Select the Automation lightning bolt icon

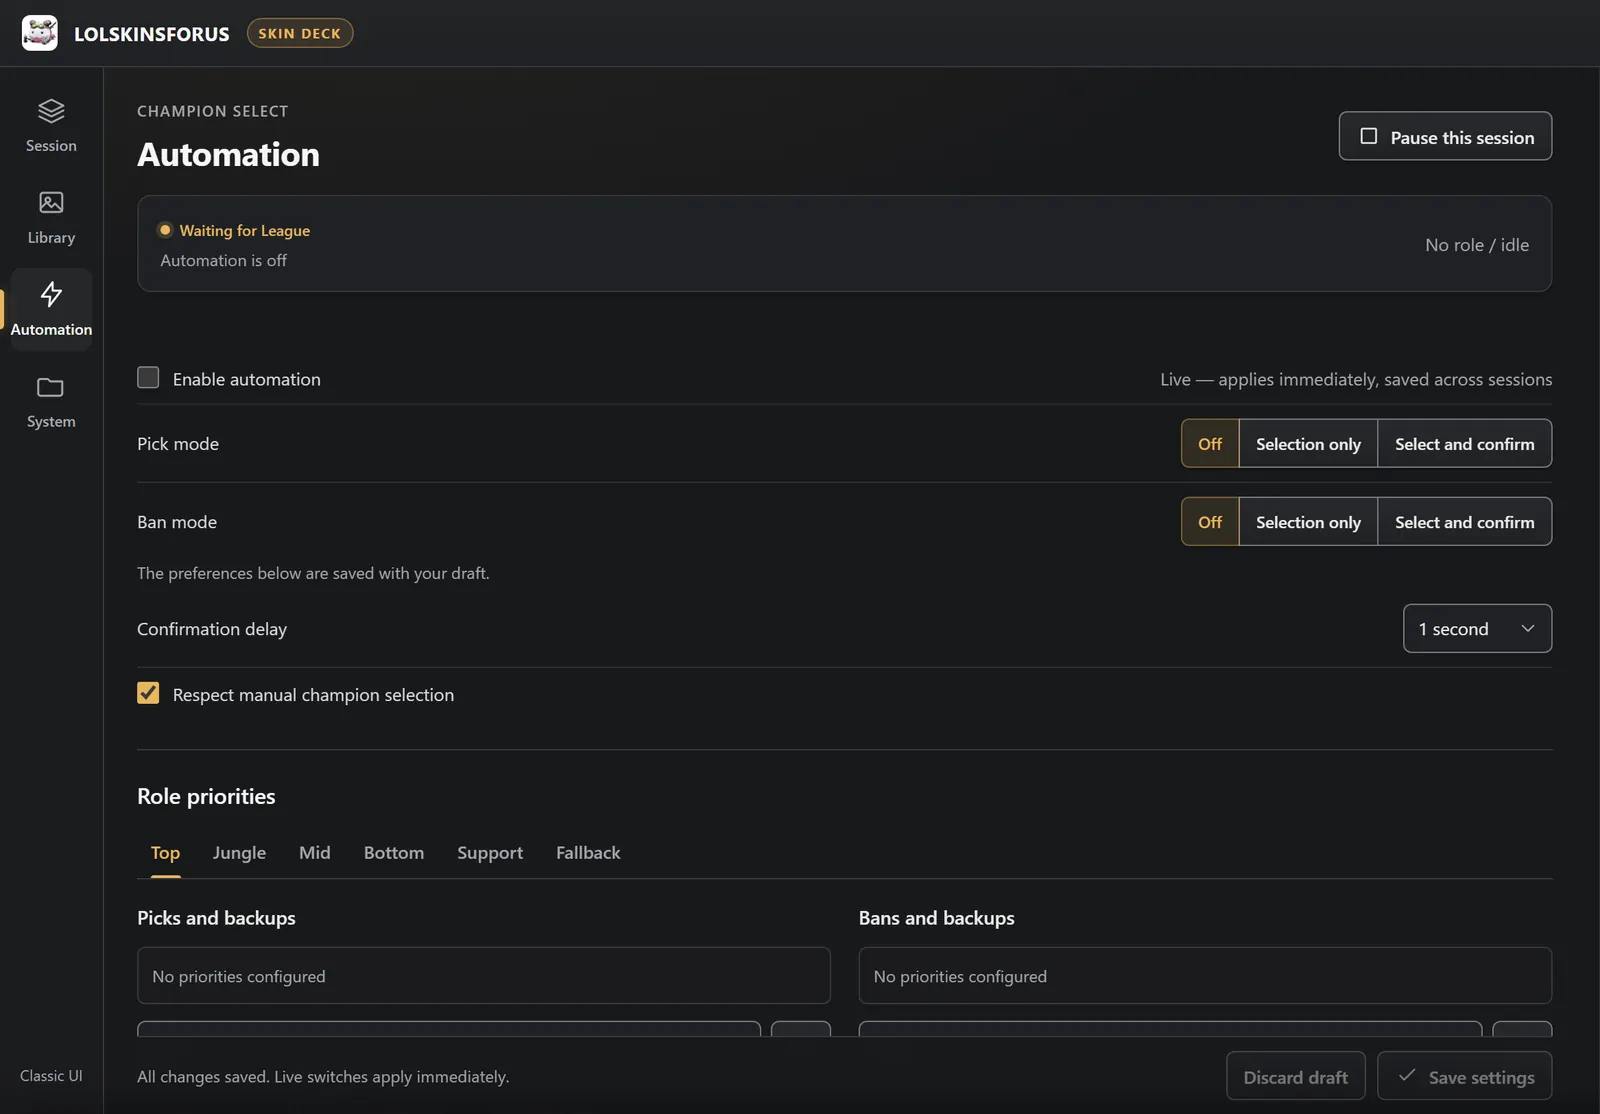pyautogui.click(x=51, y=294)
